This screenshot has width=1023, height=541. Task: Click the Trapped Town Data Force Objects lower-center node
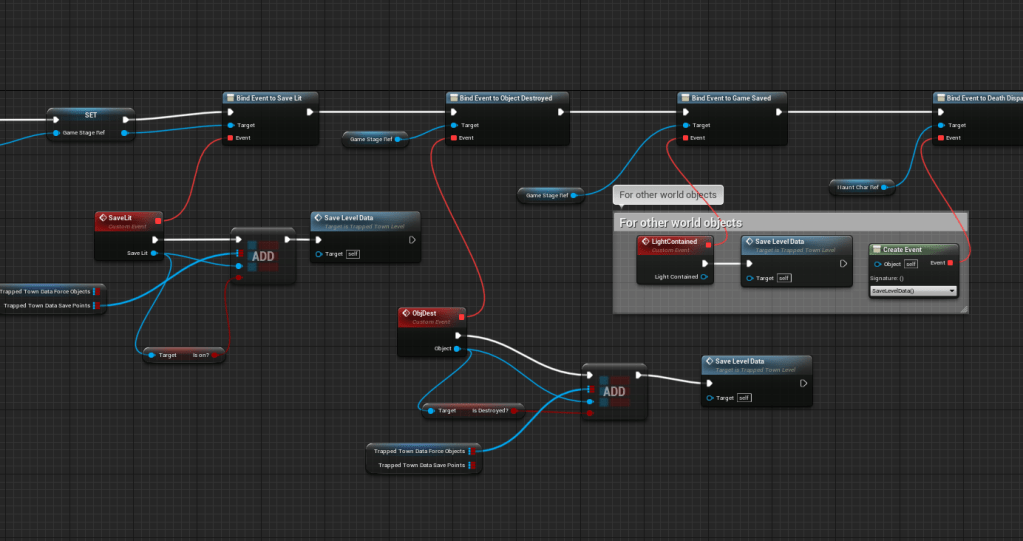[420, 451]
